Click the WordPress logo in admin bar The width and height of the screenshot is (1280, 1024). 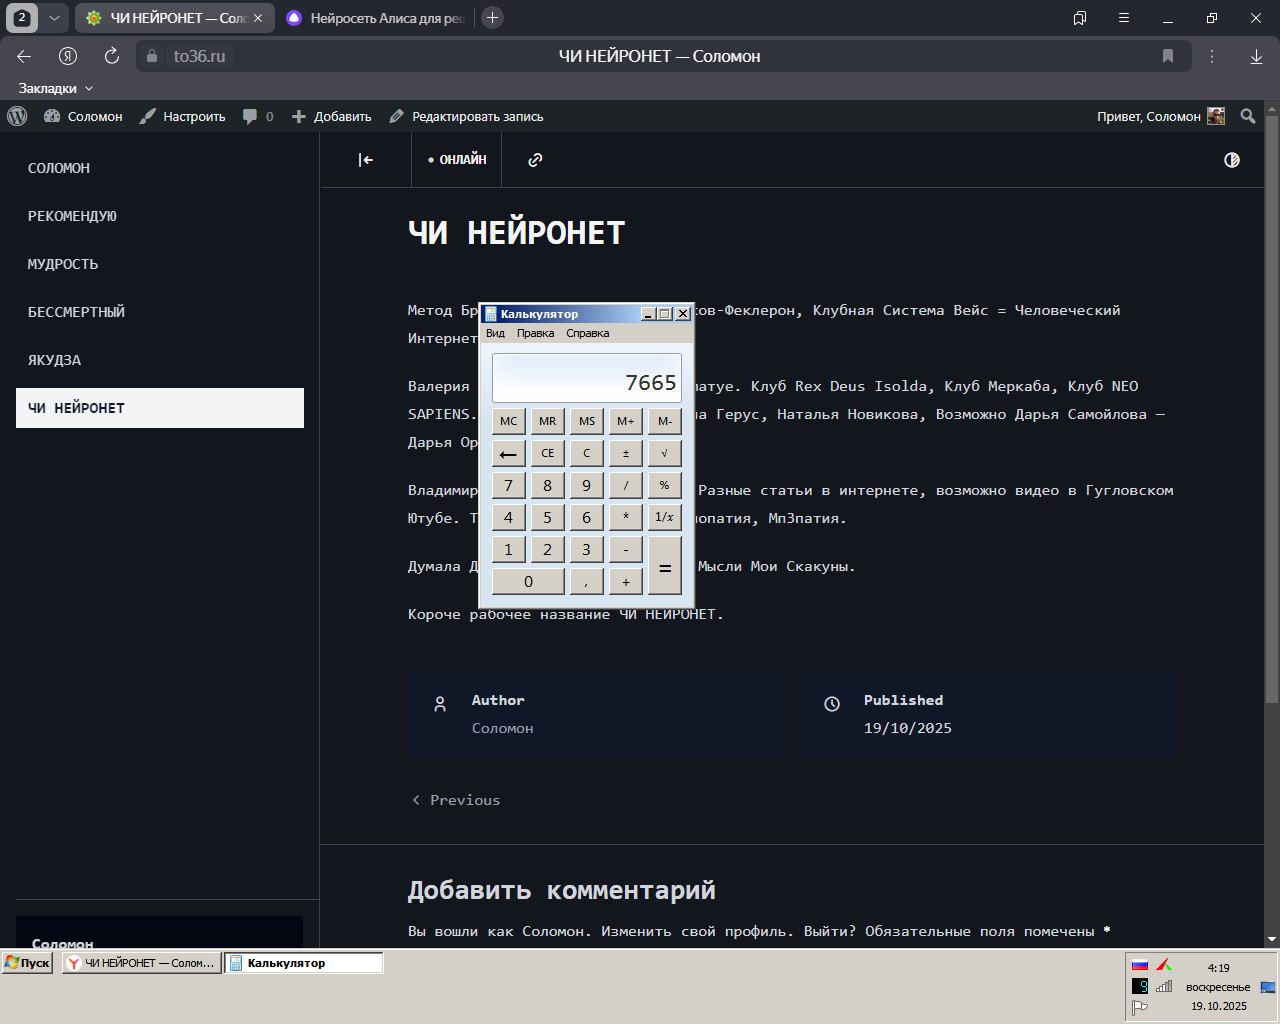click(17, 116)
